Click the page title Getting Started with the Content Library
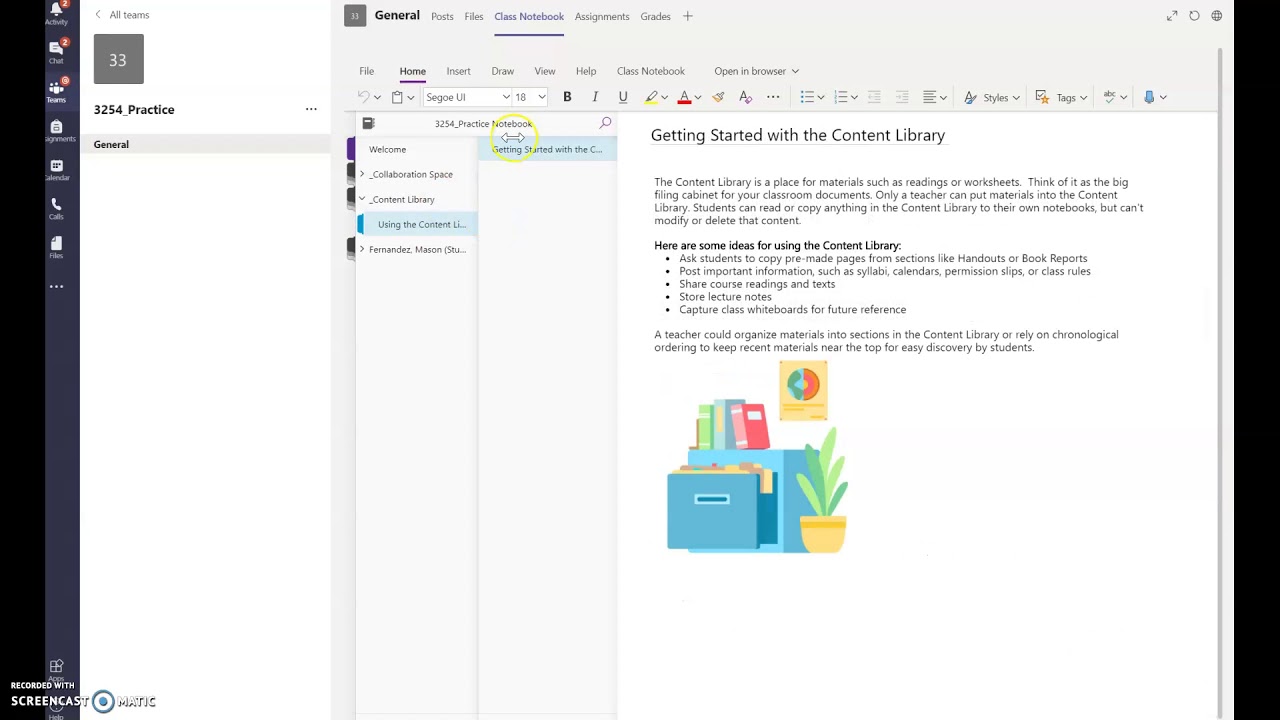 (797, 135)
